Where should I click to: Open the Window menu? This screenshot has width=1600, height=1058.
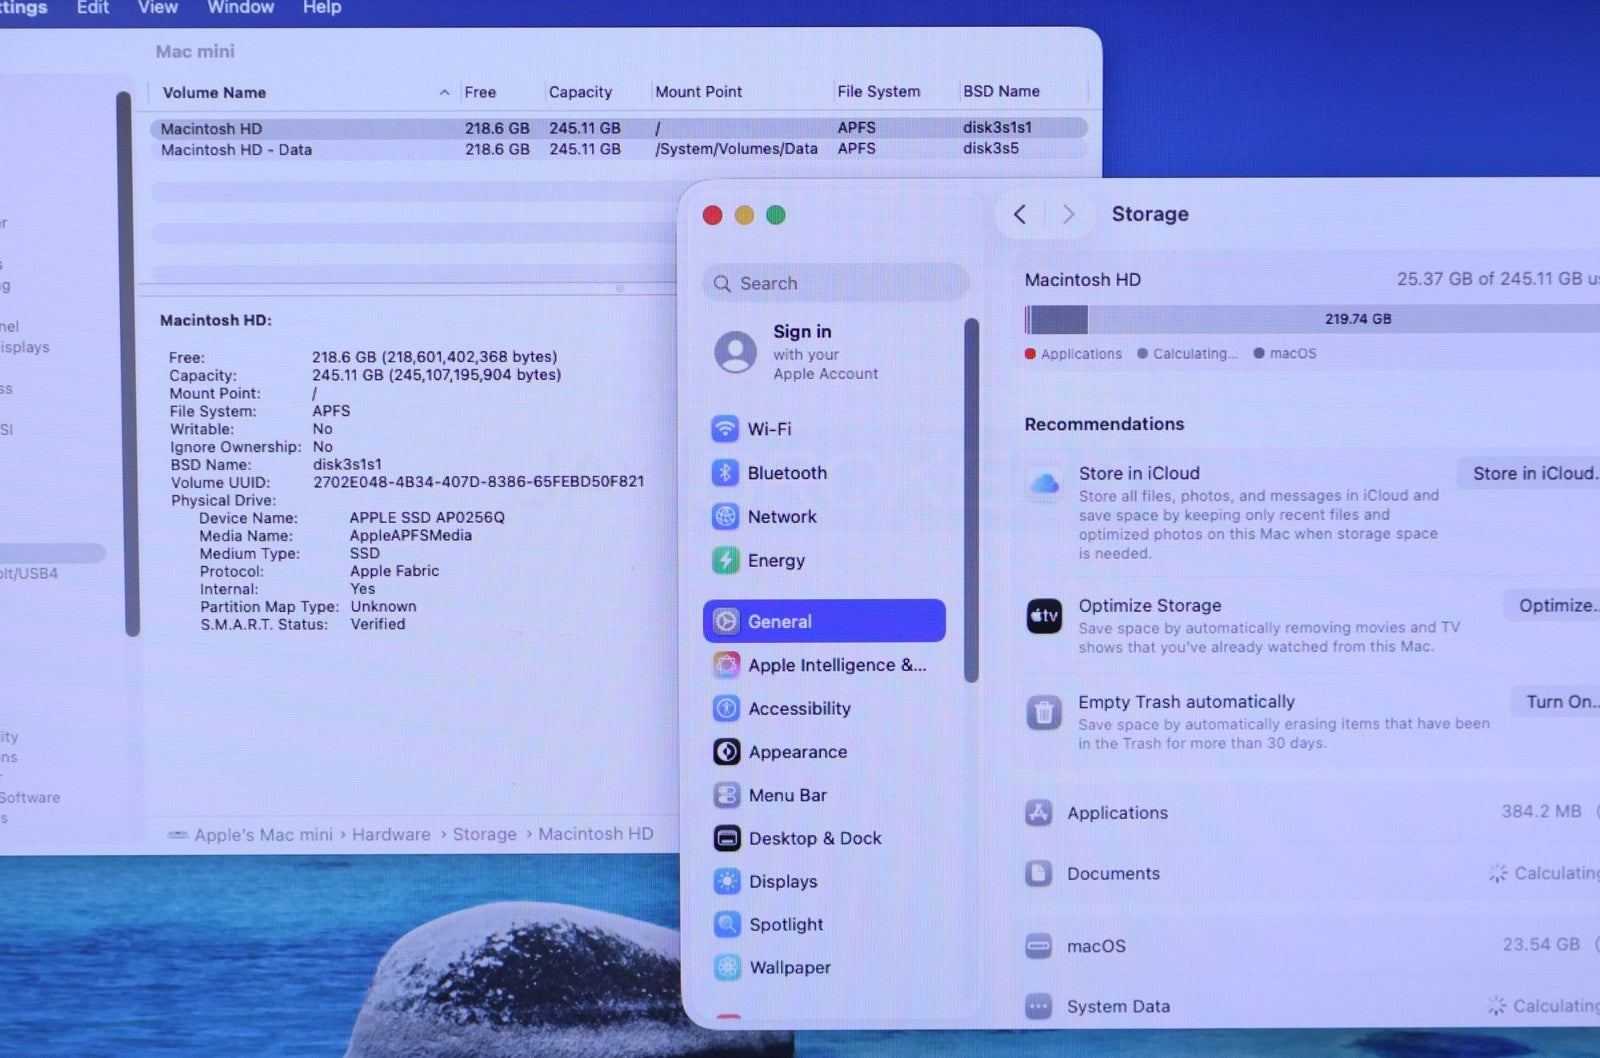click(240, 8)
